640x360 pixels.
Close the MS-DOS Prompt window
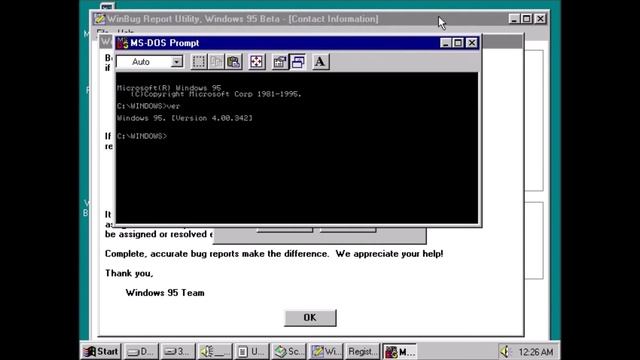[x=472, y=43]
